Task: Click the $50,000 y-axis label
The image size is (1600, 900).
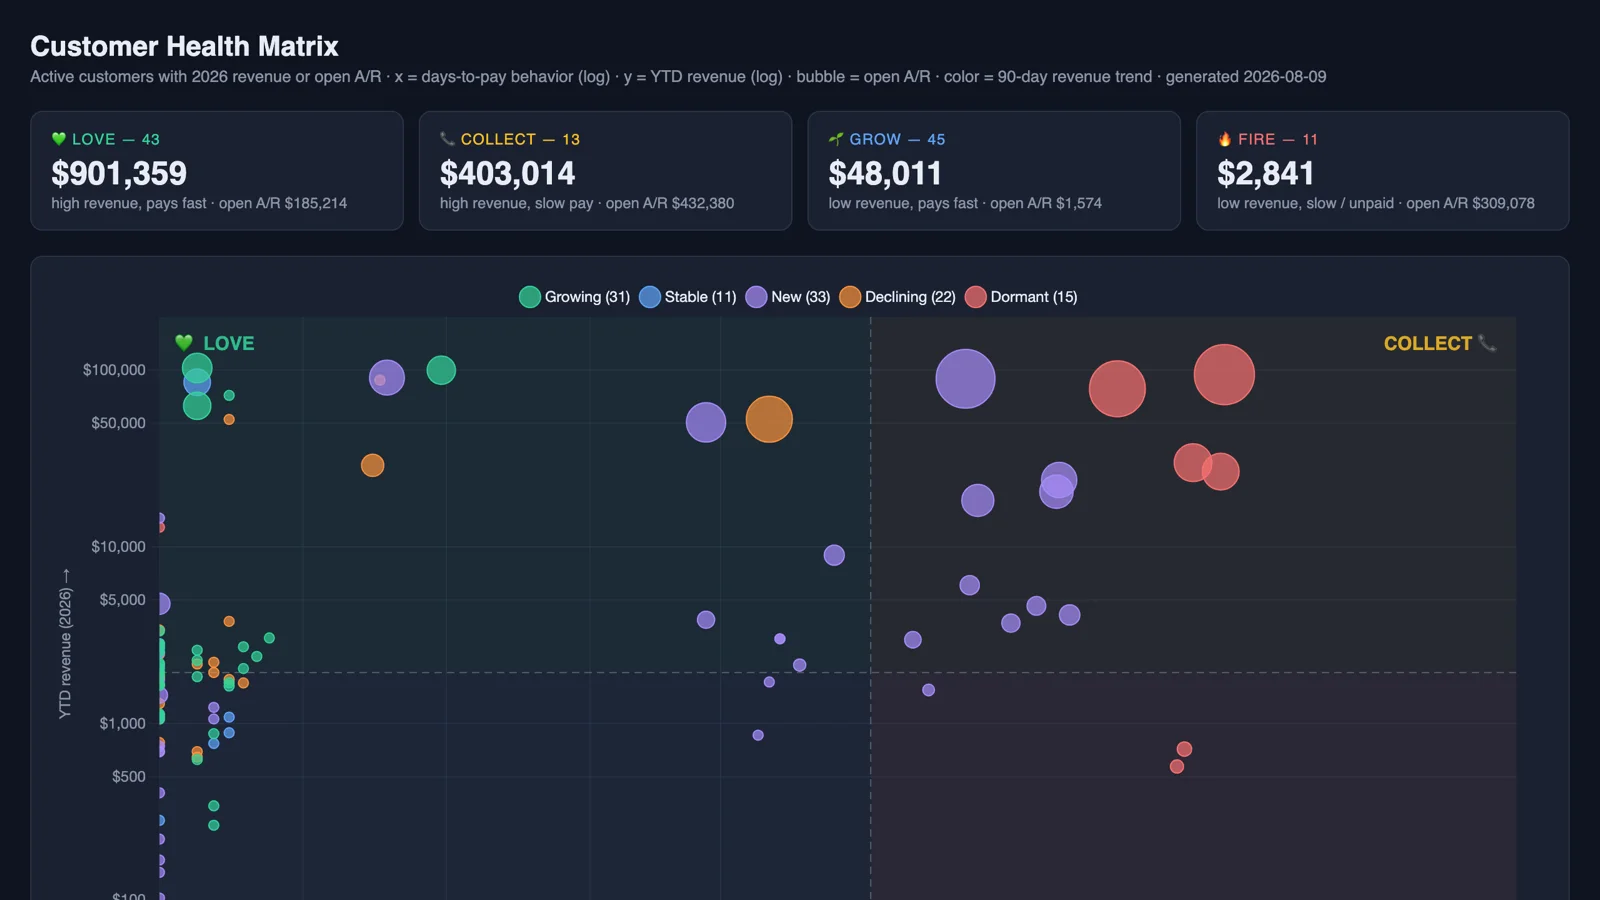Action: coord(118,423)
